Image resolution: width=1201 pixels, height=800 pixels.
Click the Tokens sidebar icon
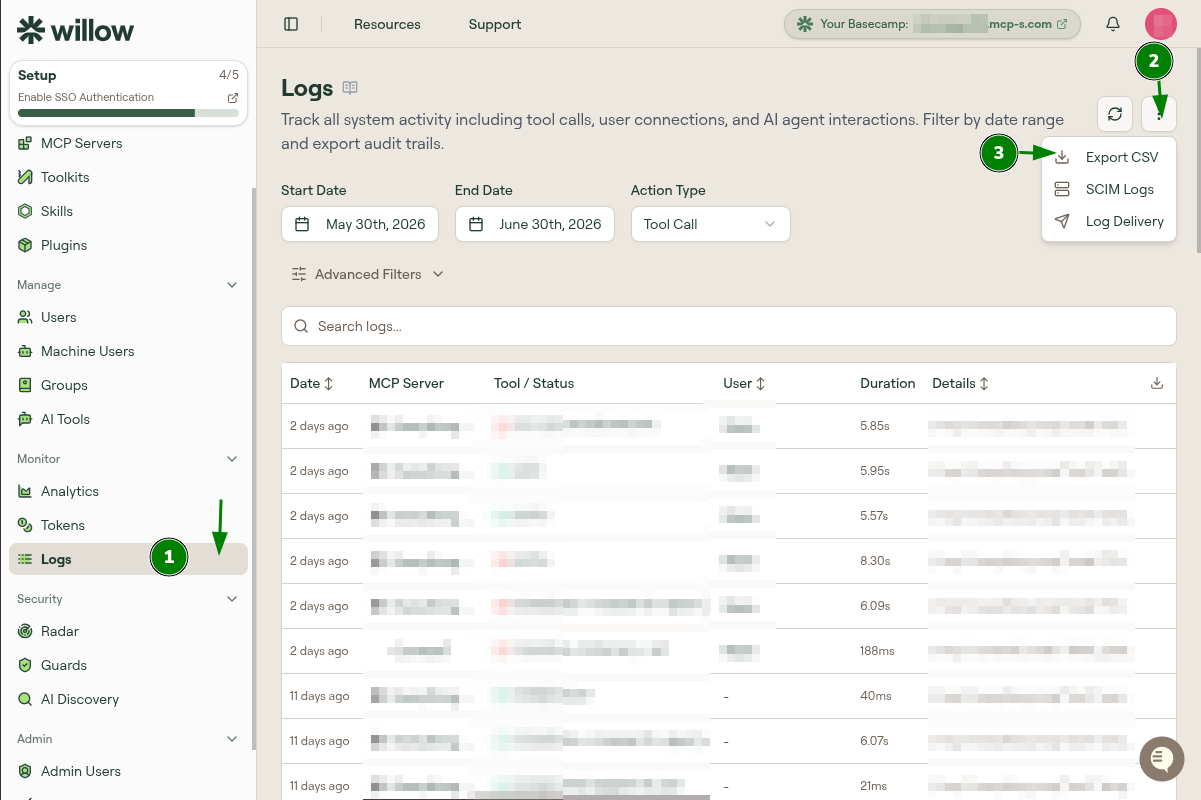point(25,525)
